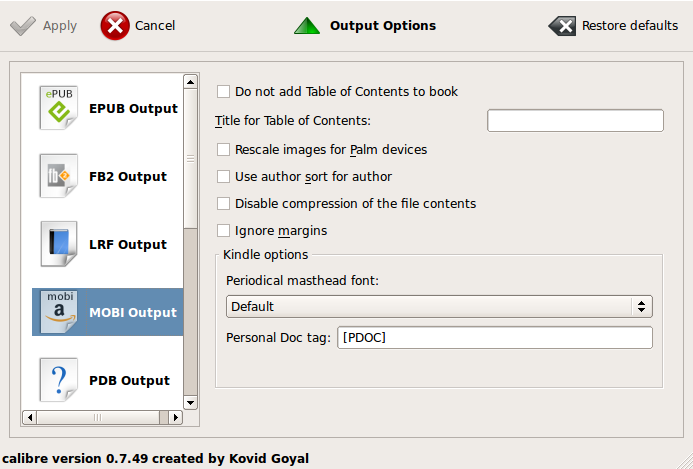Screen dimensions: 693x469
Task: Click the Personal Doc tag field
Action: (x=495, y=338)
